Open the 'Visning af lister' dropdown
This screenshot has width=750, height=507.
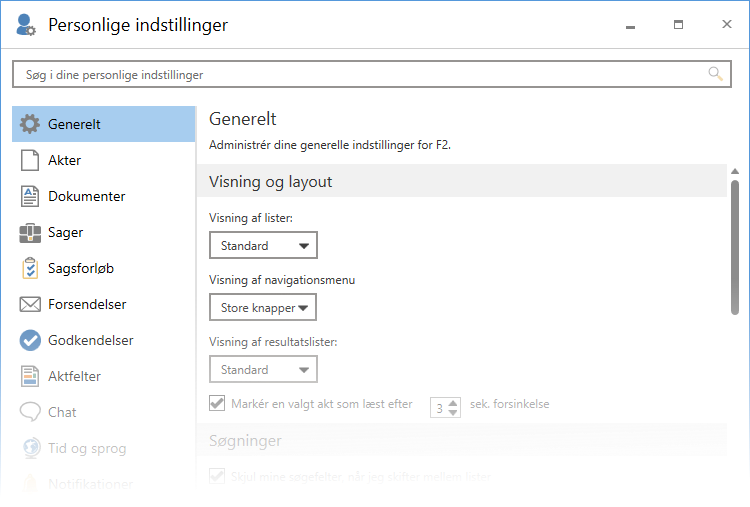pyautogui.click(x=263, y=245)
